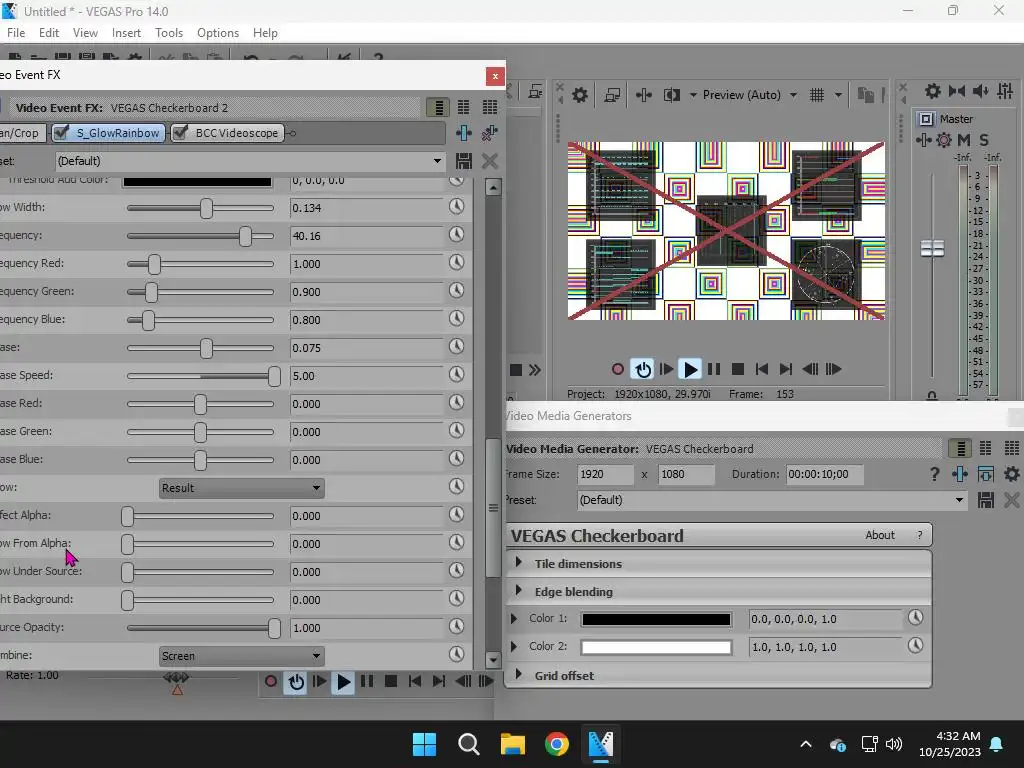
Task: Save the Video Event FX preset
Action: click(x=464, y=161)
